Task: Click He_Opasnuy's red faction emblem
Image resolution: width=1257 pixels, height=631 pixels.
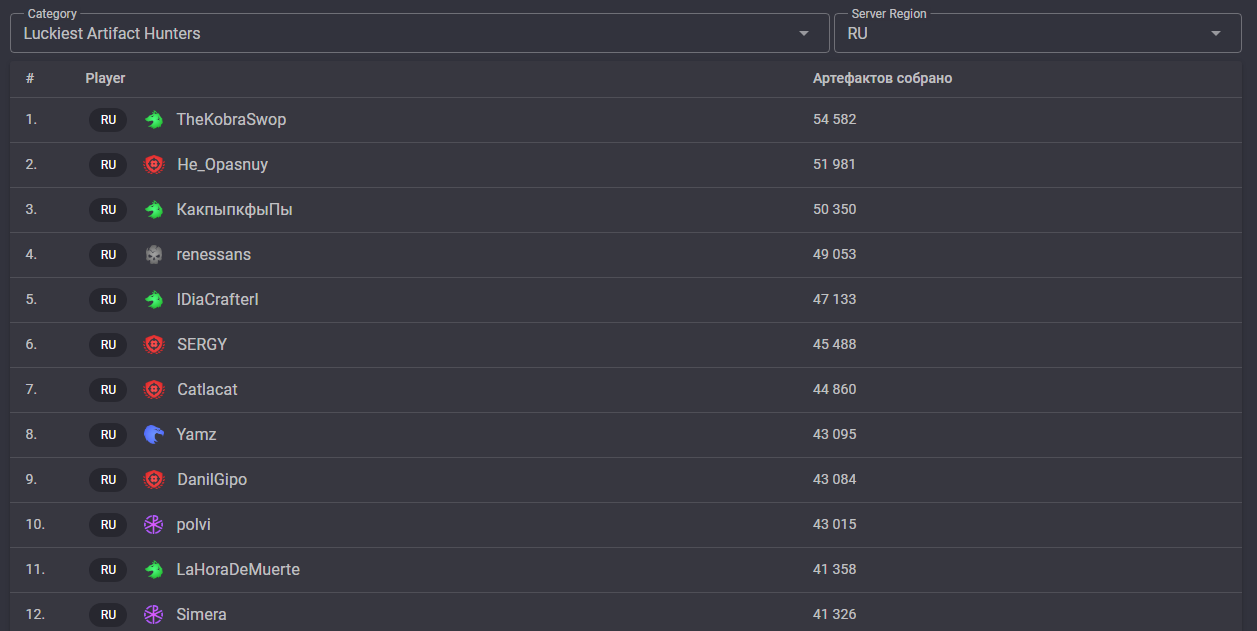Action: (153, 165)
